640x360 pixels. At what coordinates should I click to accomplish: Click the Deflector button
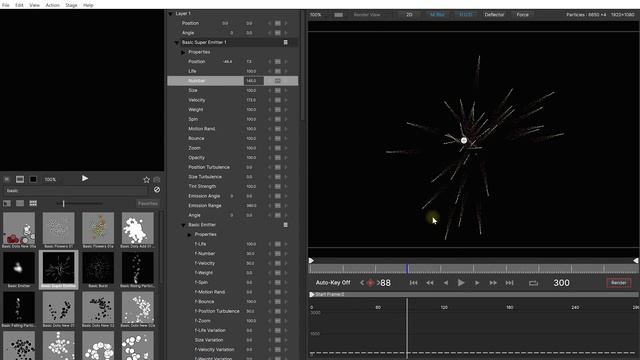(494, 15)
